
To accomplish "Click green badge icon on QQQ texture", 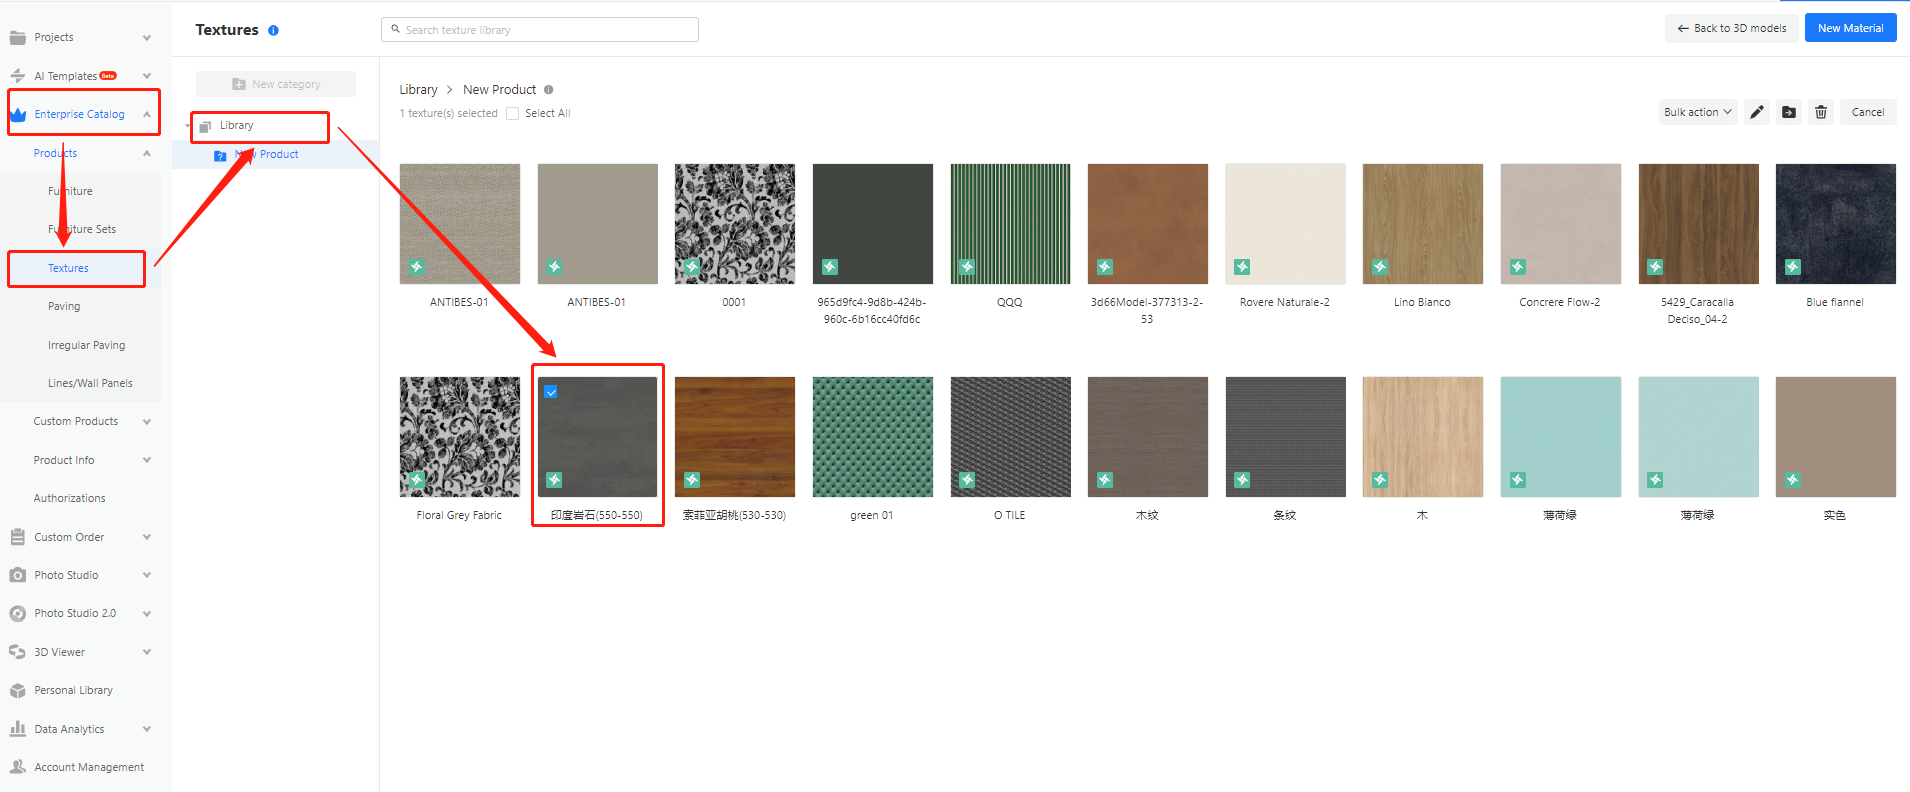I will 967,267.
